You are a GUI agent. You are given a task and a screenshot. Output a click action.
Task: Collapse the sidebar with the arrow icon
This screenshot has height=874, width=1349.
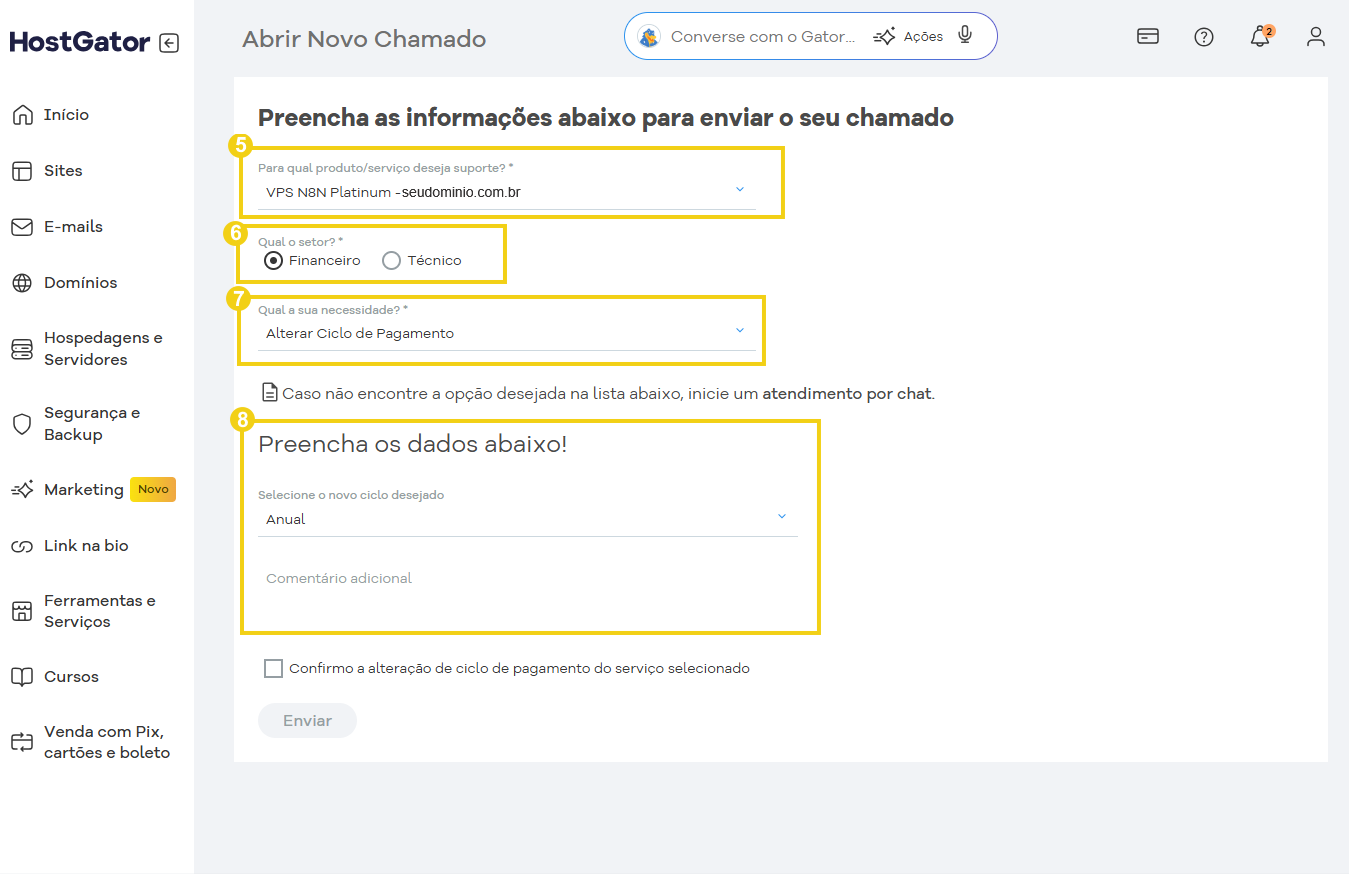[x=170, y=42]
